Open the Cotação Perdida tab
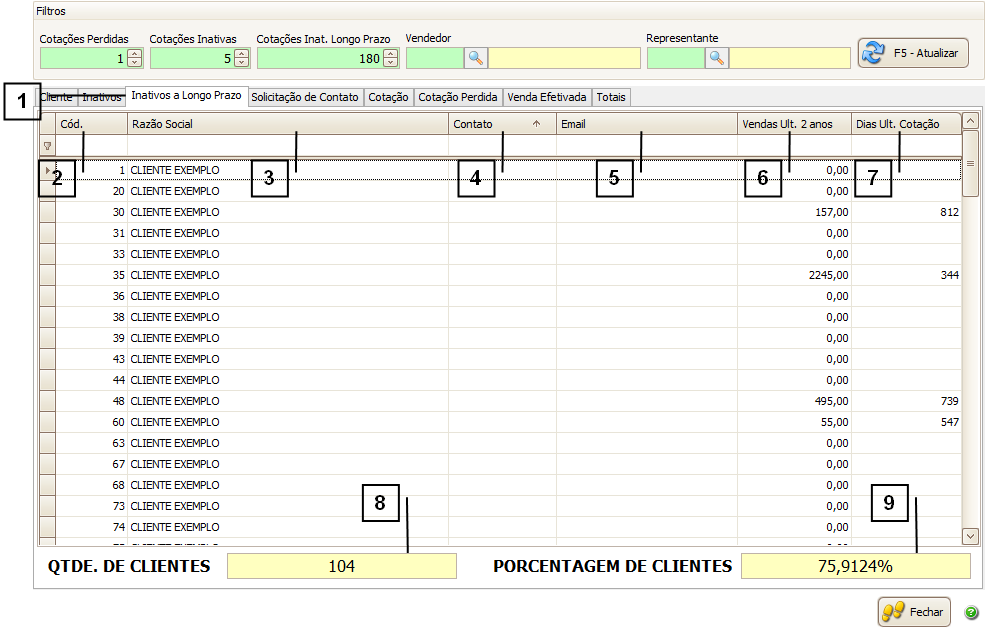 click(x=457, y=97)
